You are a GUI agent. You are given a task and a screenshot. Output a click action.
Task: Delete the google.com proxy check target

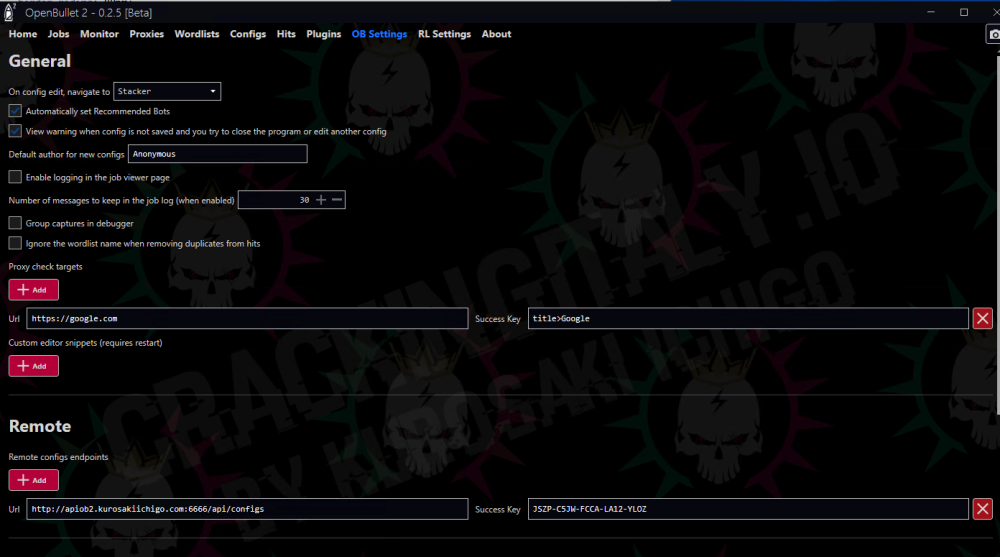(x=982, y=318)
